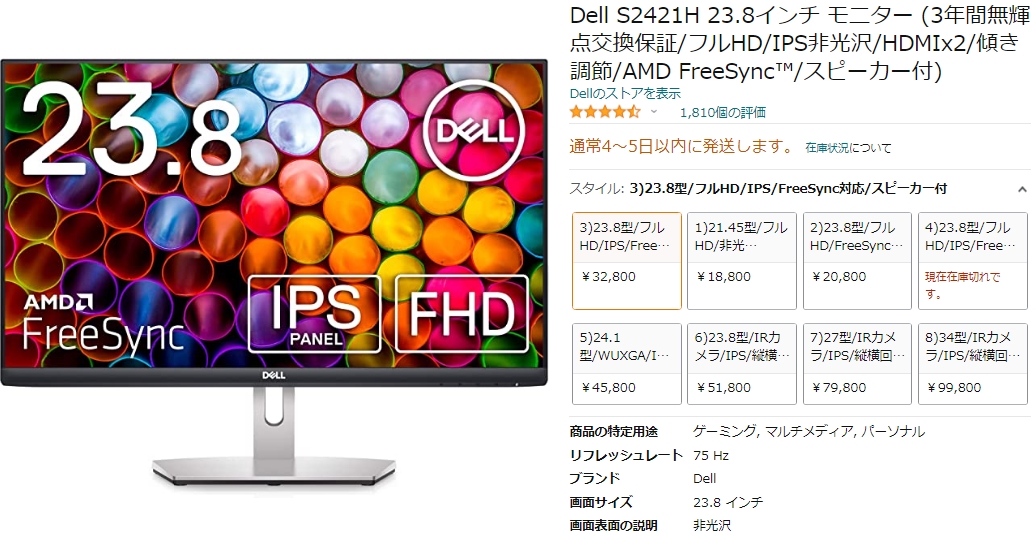Select the 2)23.8型 ￥20,800 style option

(x=857, y=260)
